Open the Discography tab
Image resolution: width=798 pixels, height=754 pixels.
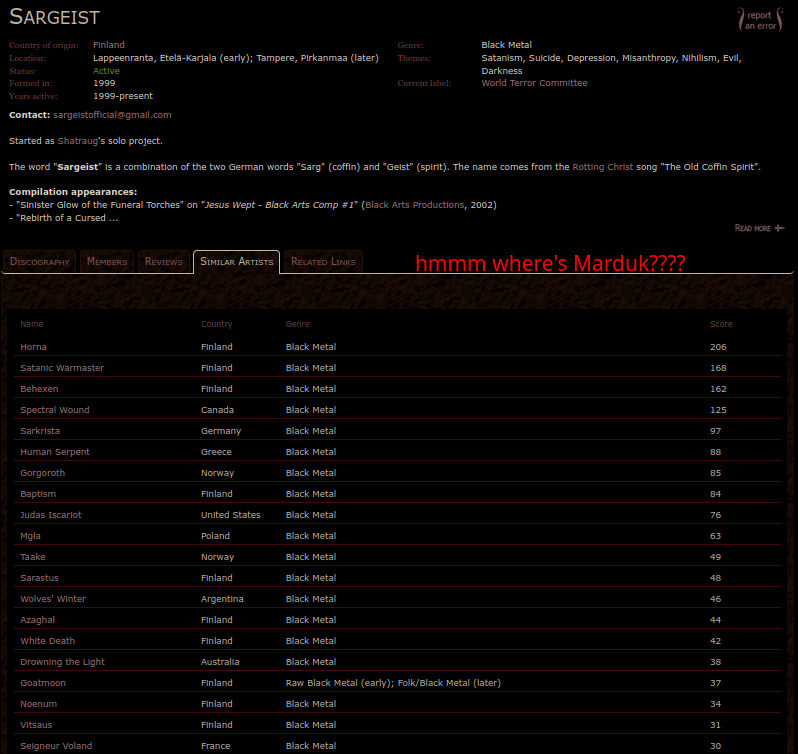tap(39, 262)
